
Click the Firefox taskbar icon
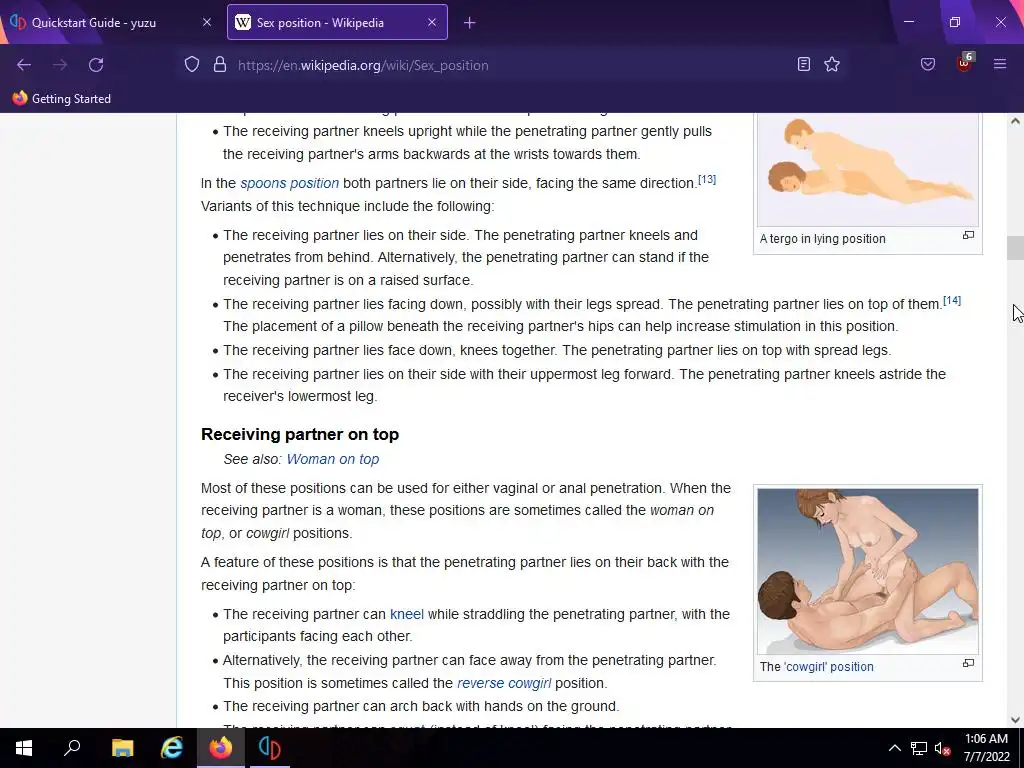click(221, 748)
